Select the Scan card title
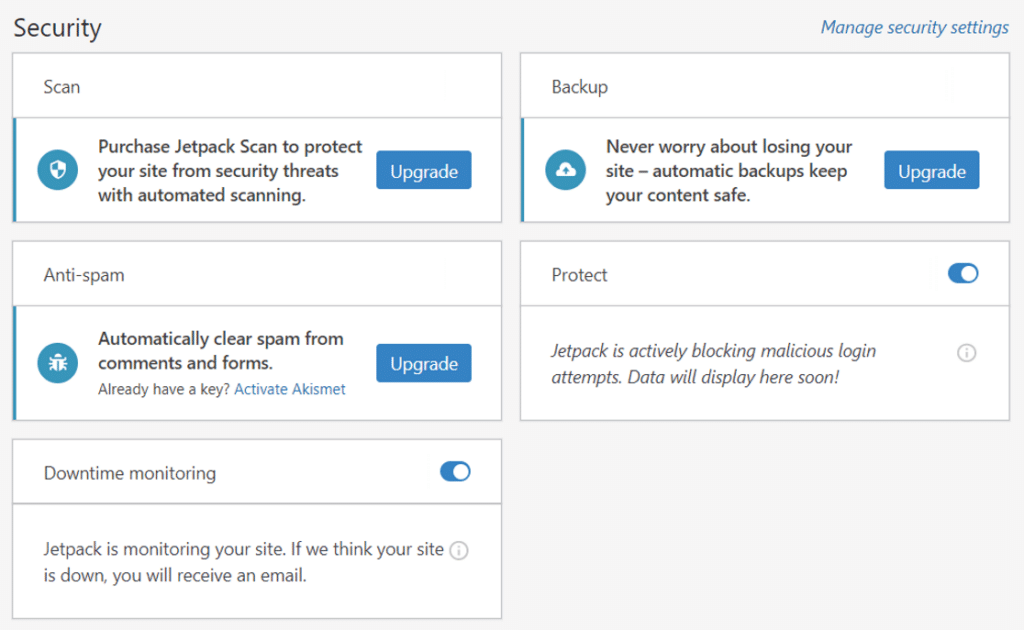1024x630 pixels. [61, 87]
